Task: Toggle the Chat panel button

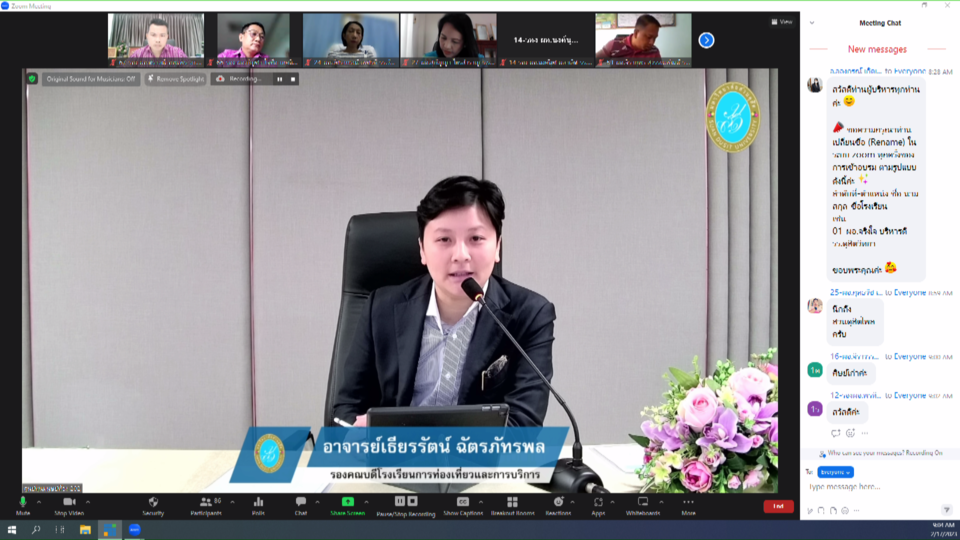Action: point(301,506)
